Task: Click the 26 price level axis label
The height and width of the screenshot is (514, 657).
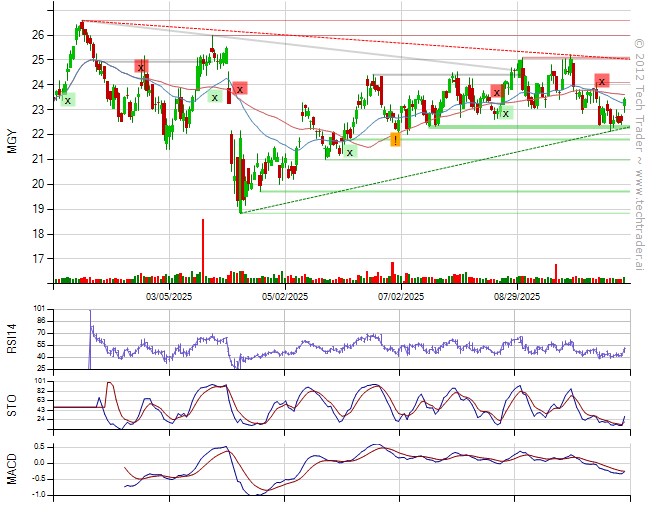Action: [x=38, y=35]
